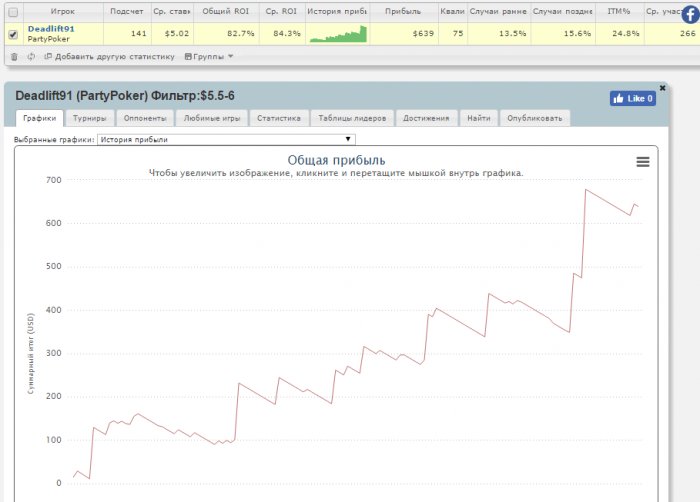This screenshot has height=502, width=700.
Task: Click the peak point of the profit line
Action: [586, 190]
